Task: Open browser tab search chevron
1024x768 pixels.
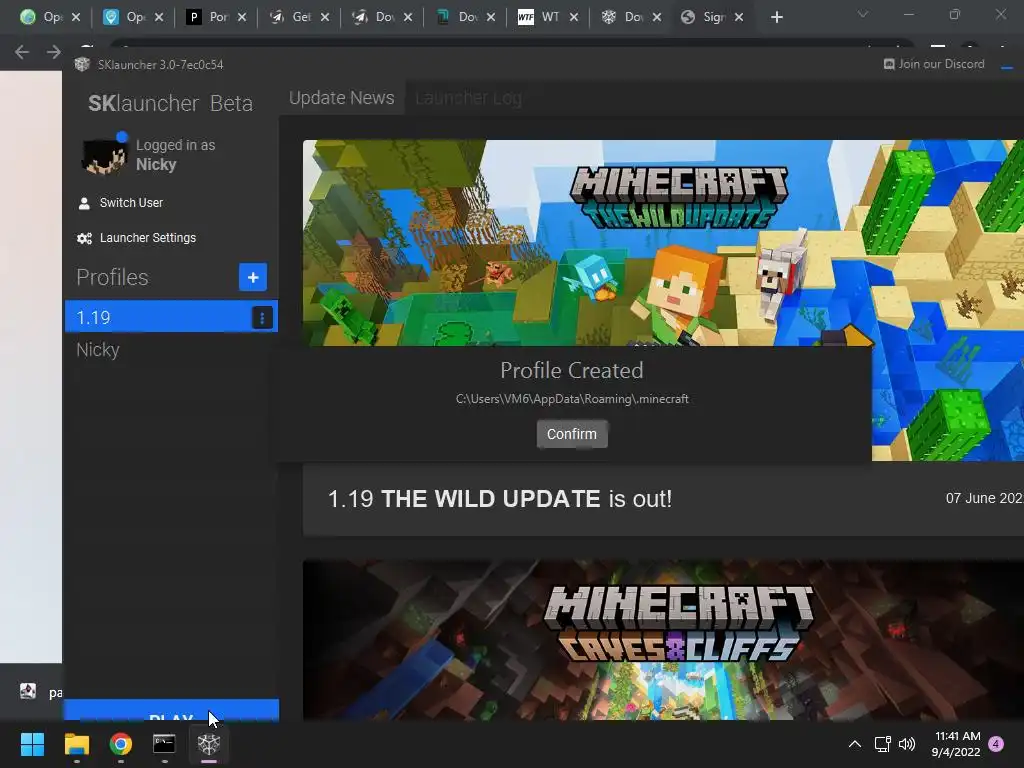Action: tap(863, 14)
